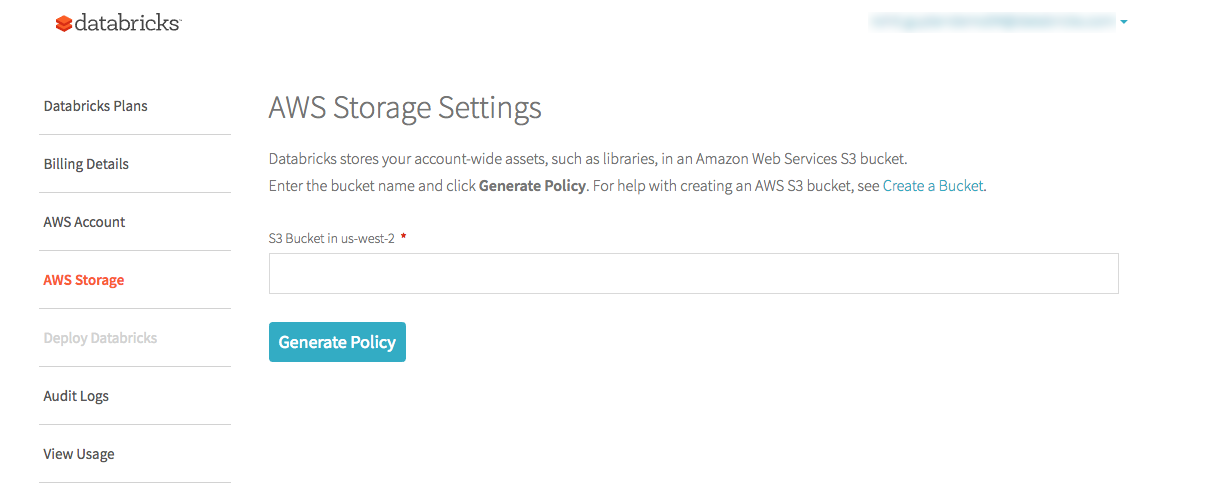The height and width of the screenshot is (495, 1207).
Task: Open the Databricks Plans section
Action: click(95, 106)
